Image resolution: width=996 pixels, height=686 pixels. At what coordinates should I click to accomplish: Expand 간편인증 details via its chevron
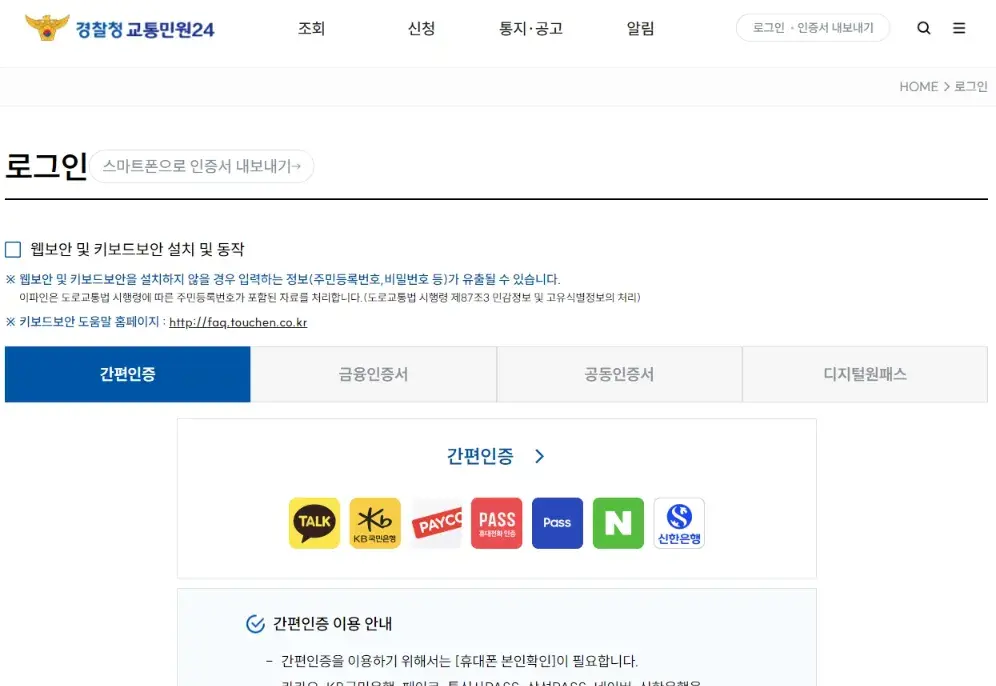tap(539, 455)
